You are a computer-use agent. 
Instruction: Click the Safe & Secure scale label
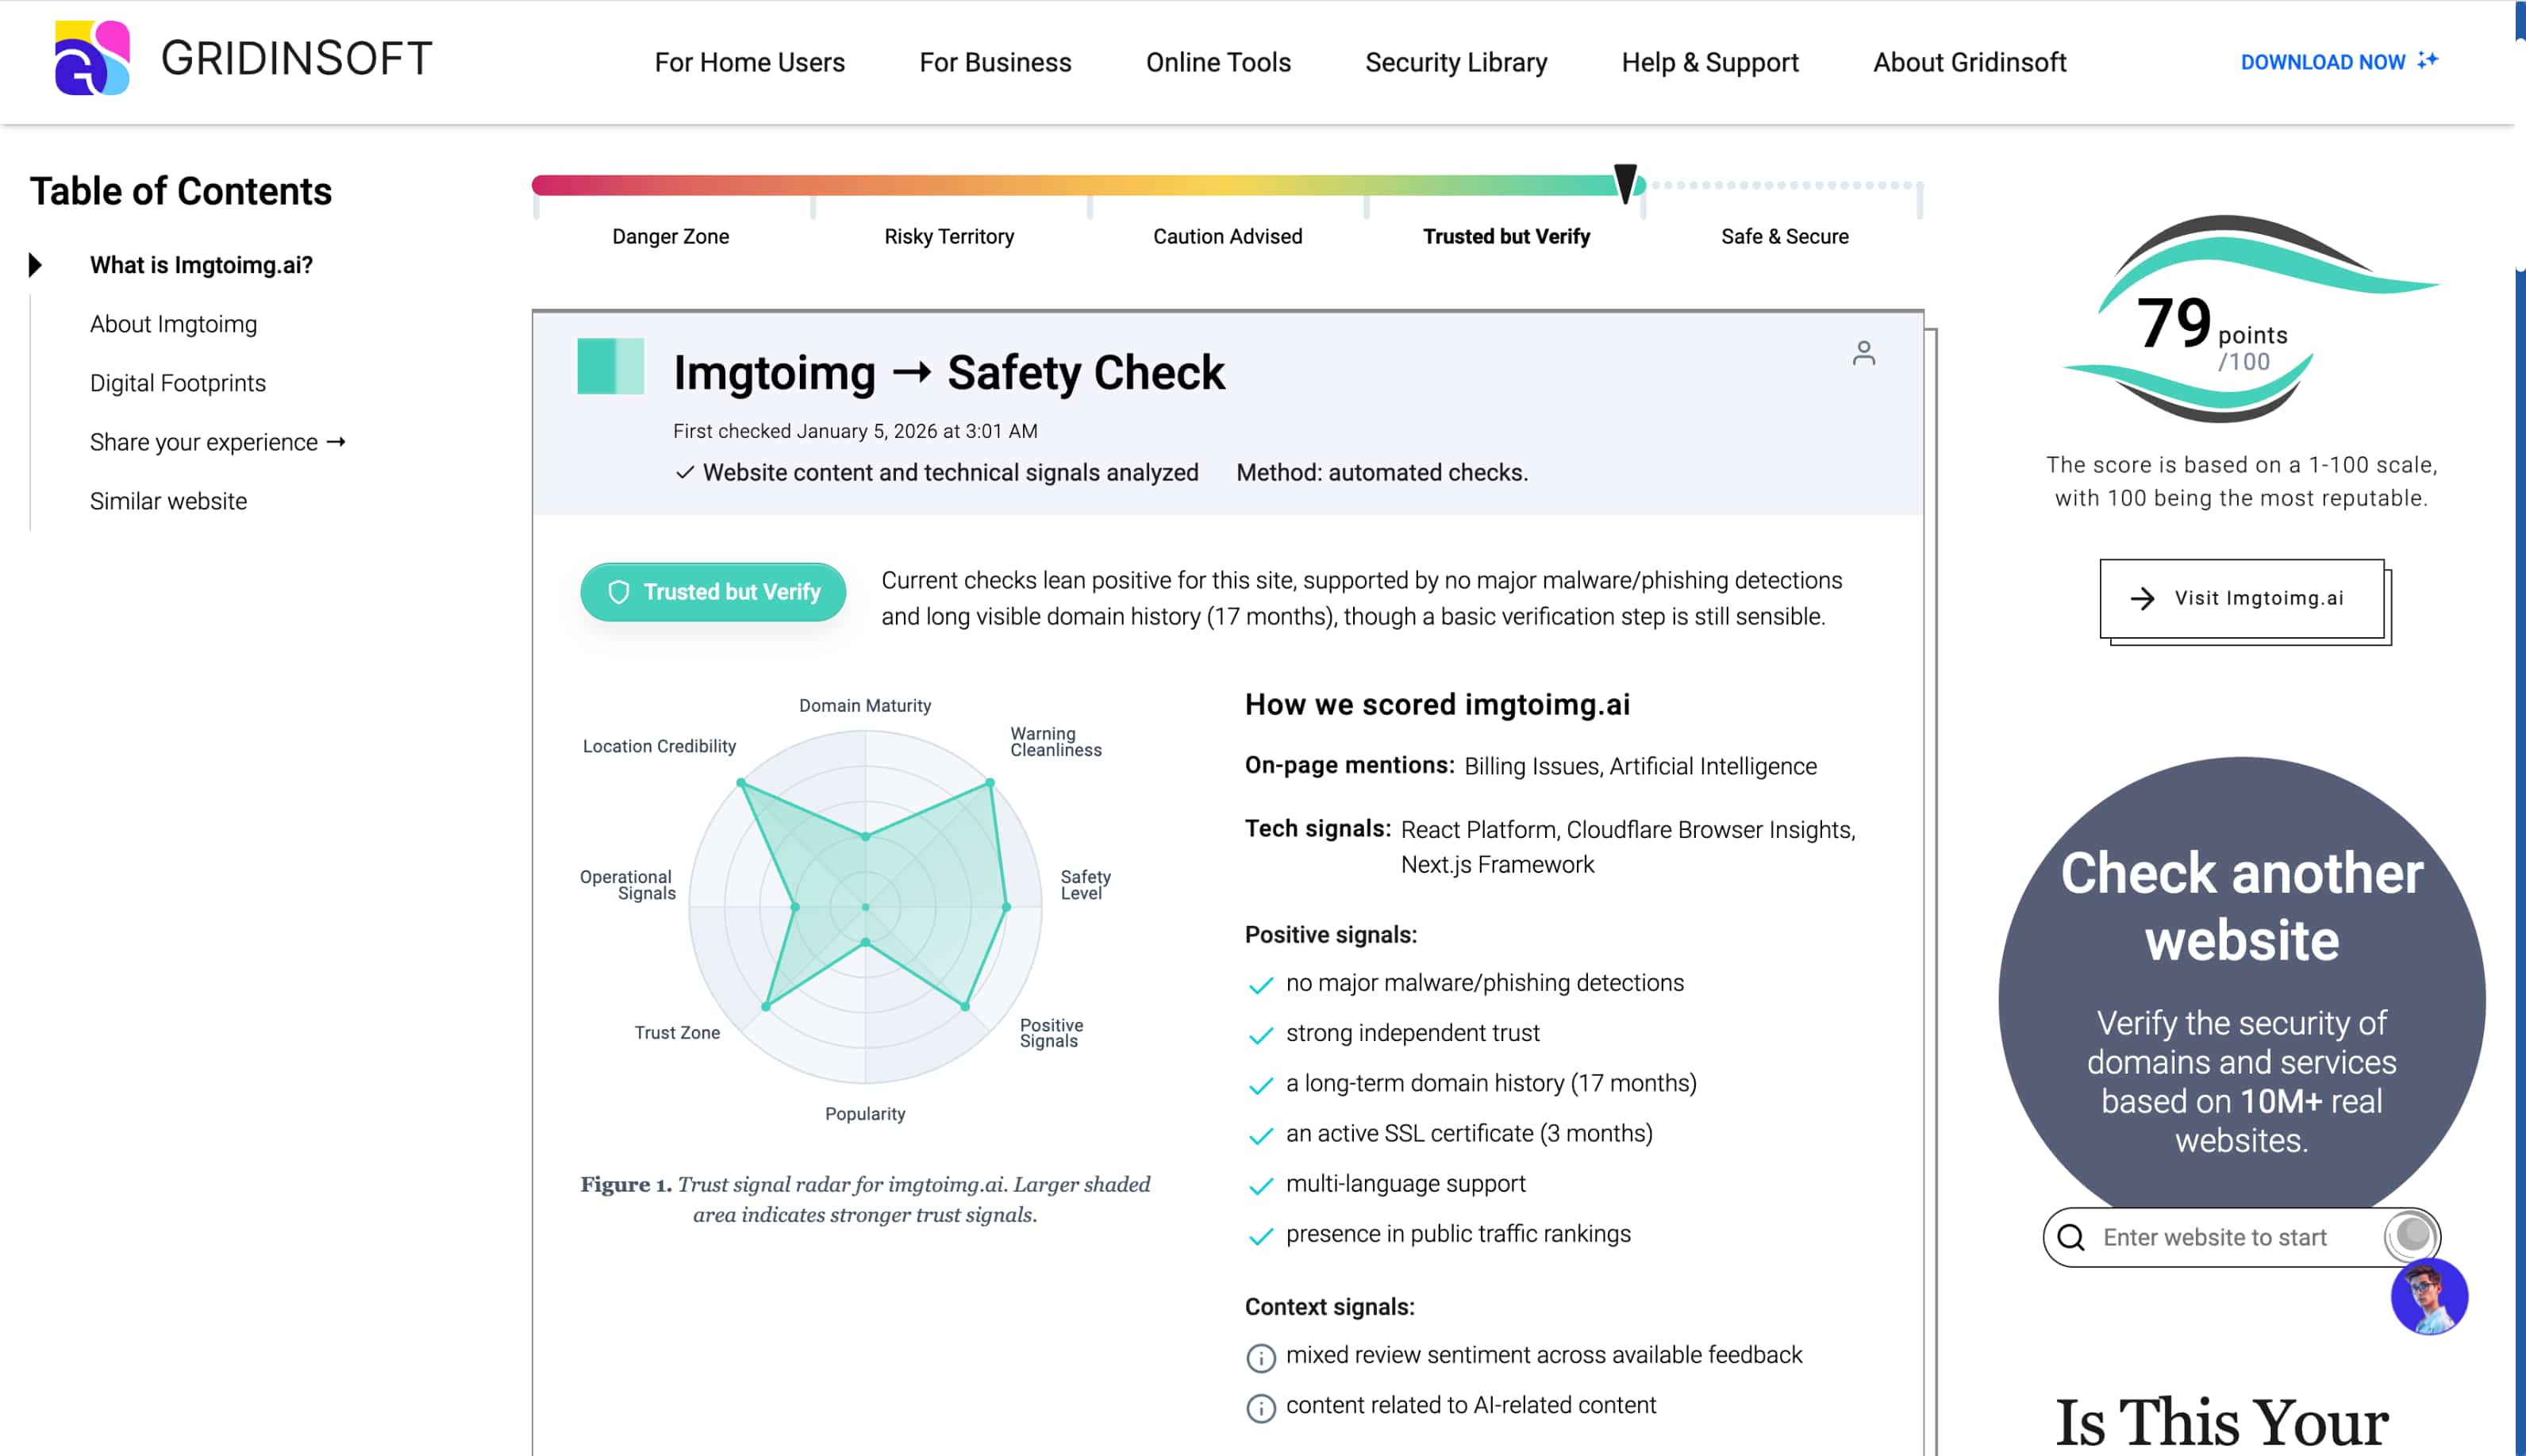click(1784, 236)
